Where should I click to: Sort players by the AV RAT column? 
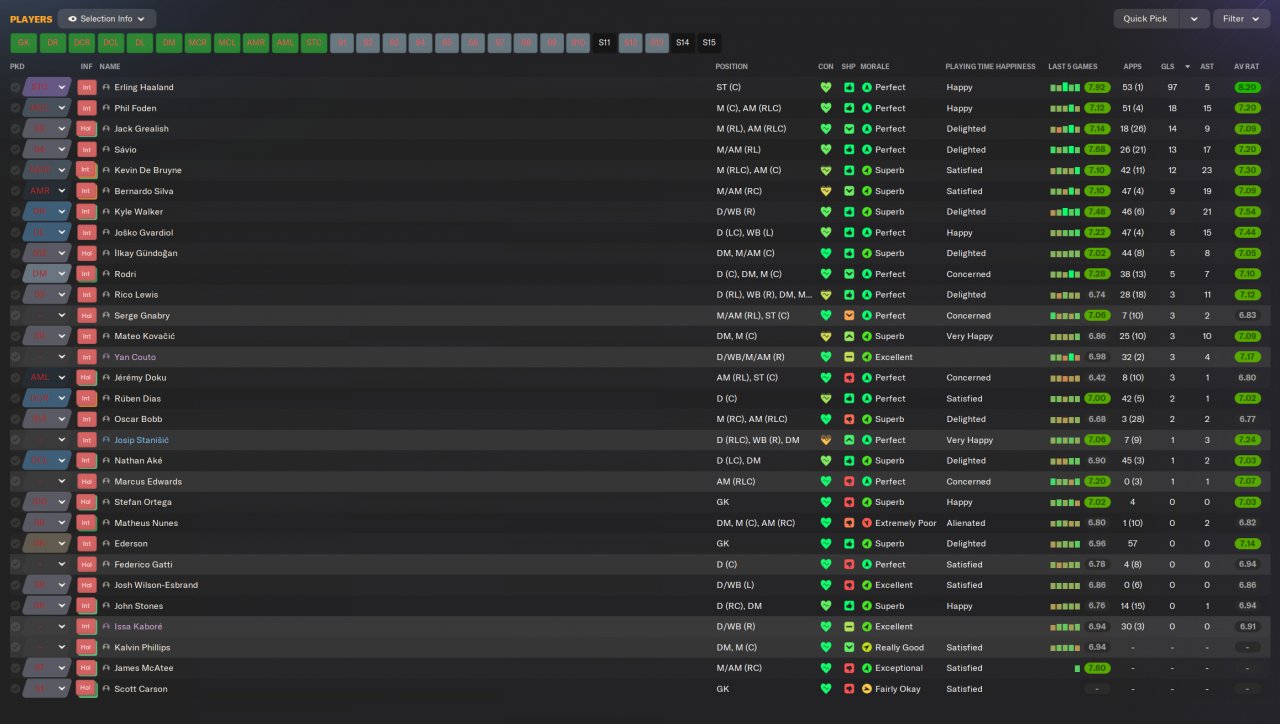[x=1246, y=67]
